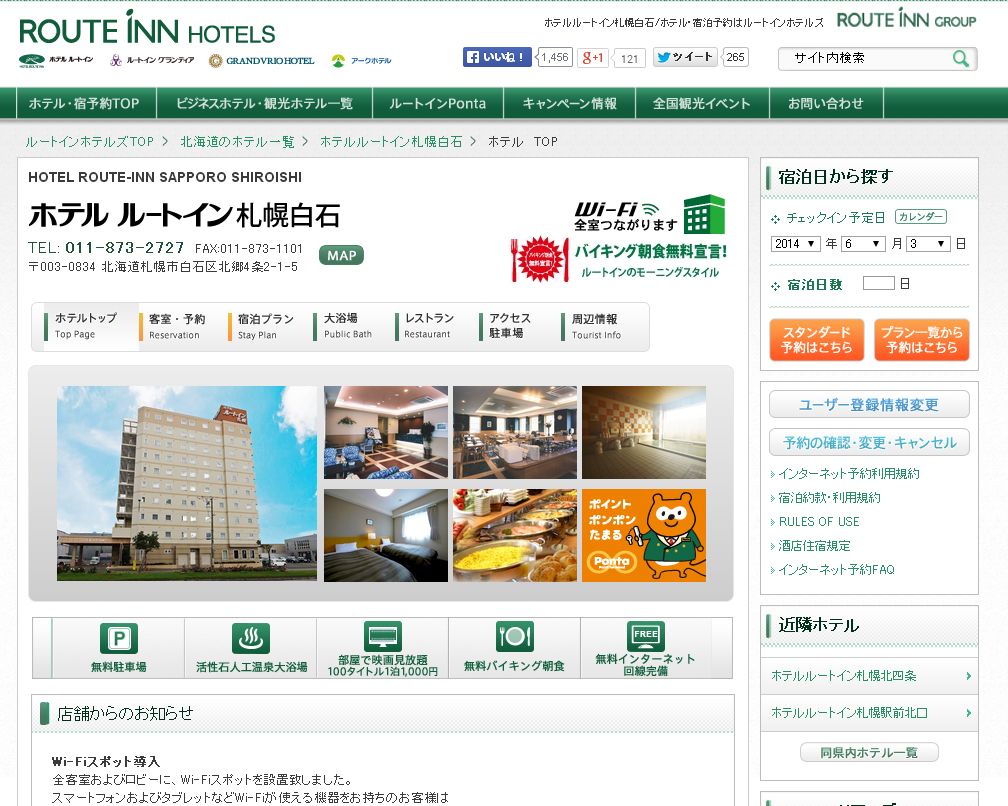Click the Google +1 button
The height and width of the screenshot is (806, 1008).
[x=592, y=57]
